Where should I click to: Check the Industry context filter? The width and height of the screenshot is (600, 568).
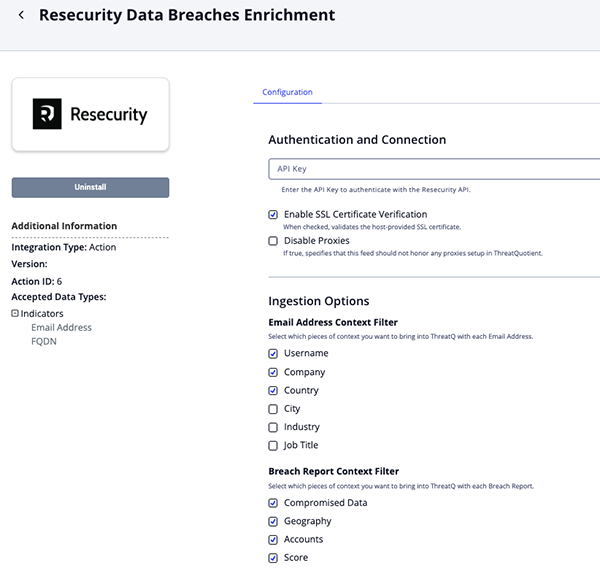coord(273,427)
